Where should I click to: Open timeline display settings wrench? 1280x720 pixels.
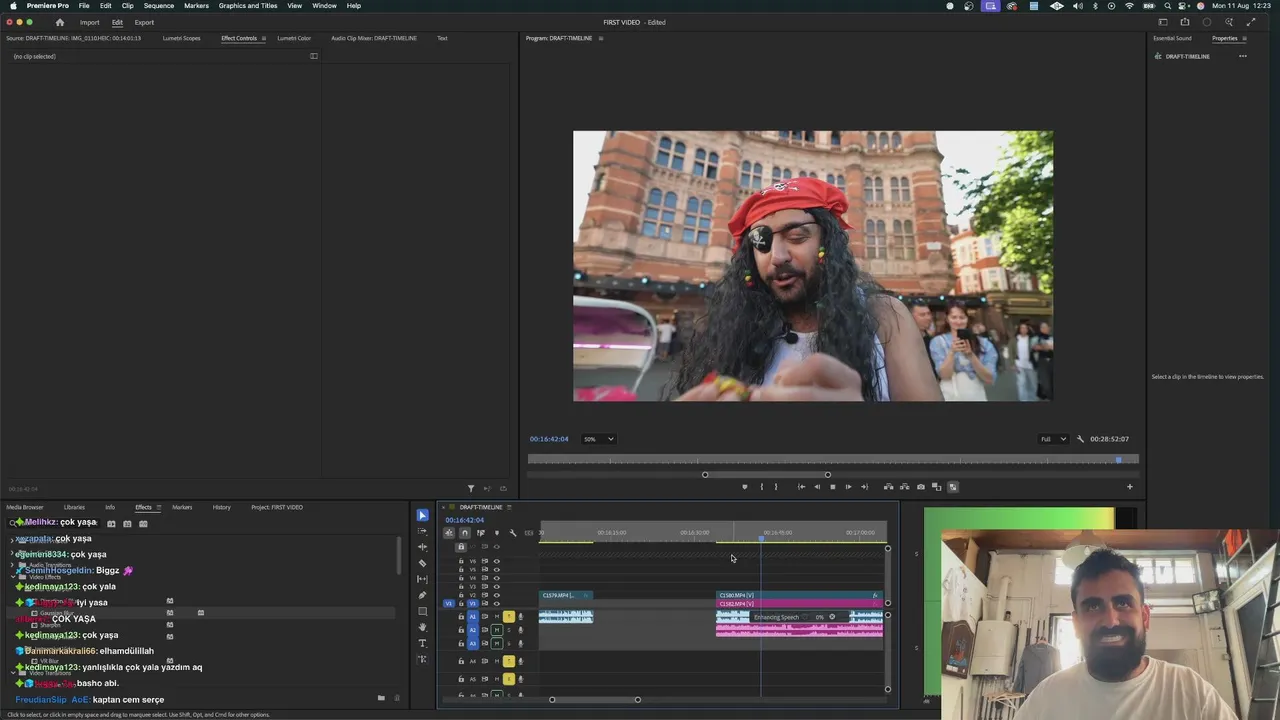click(513, 533)
